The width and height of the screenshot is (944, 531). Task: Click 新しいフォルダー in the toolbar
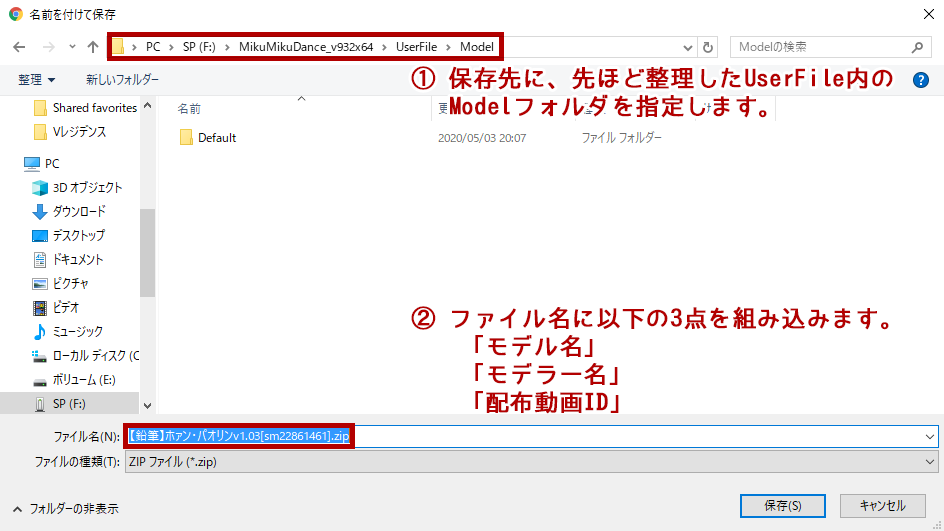(x=122, y=80)
